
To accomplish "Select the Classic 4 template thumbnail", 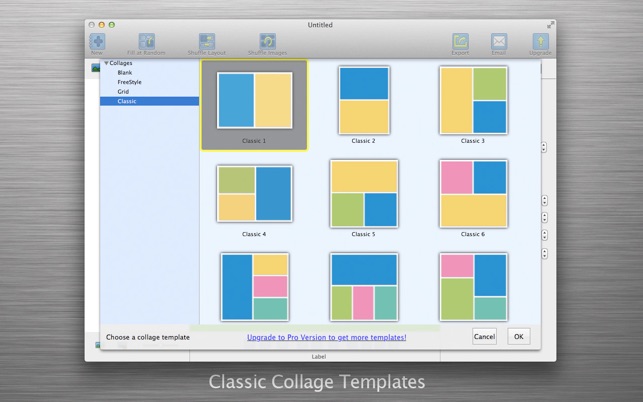I will pos(254,193).
